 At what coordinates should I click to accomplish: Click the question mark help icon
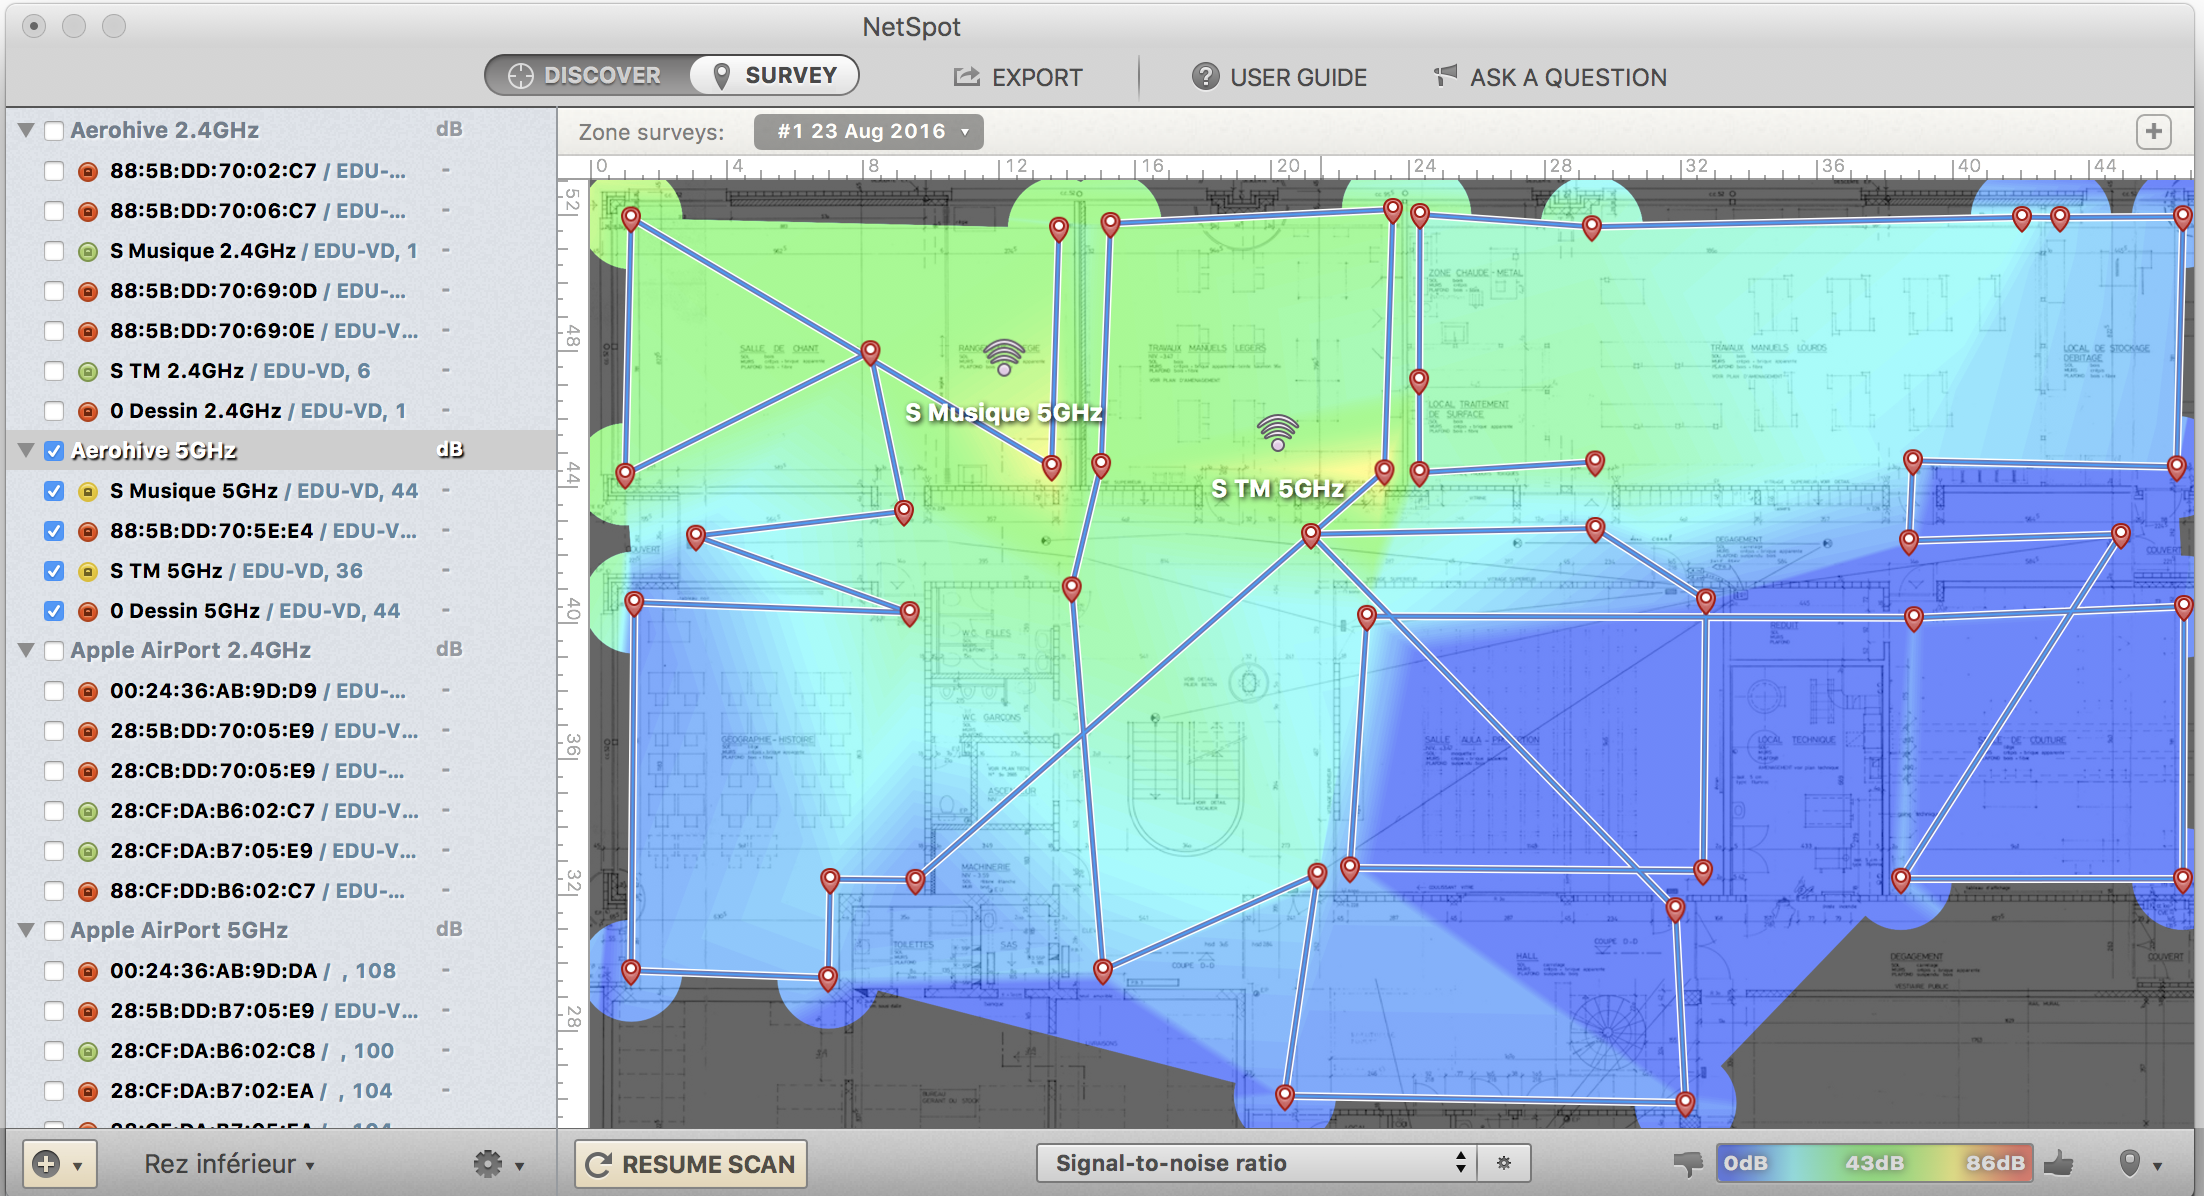1205,76
